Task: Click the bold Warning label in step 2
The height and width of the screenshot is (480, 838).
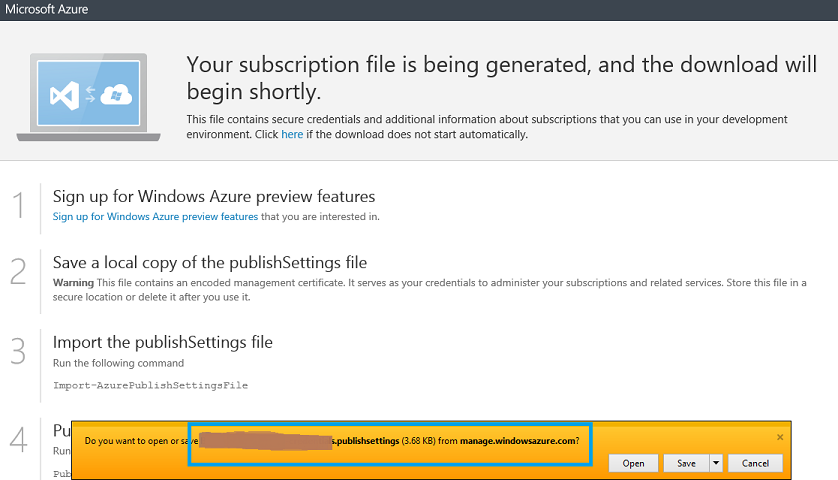Action: (x=72, y=282)
